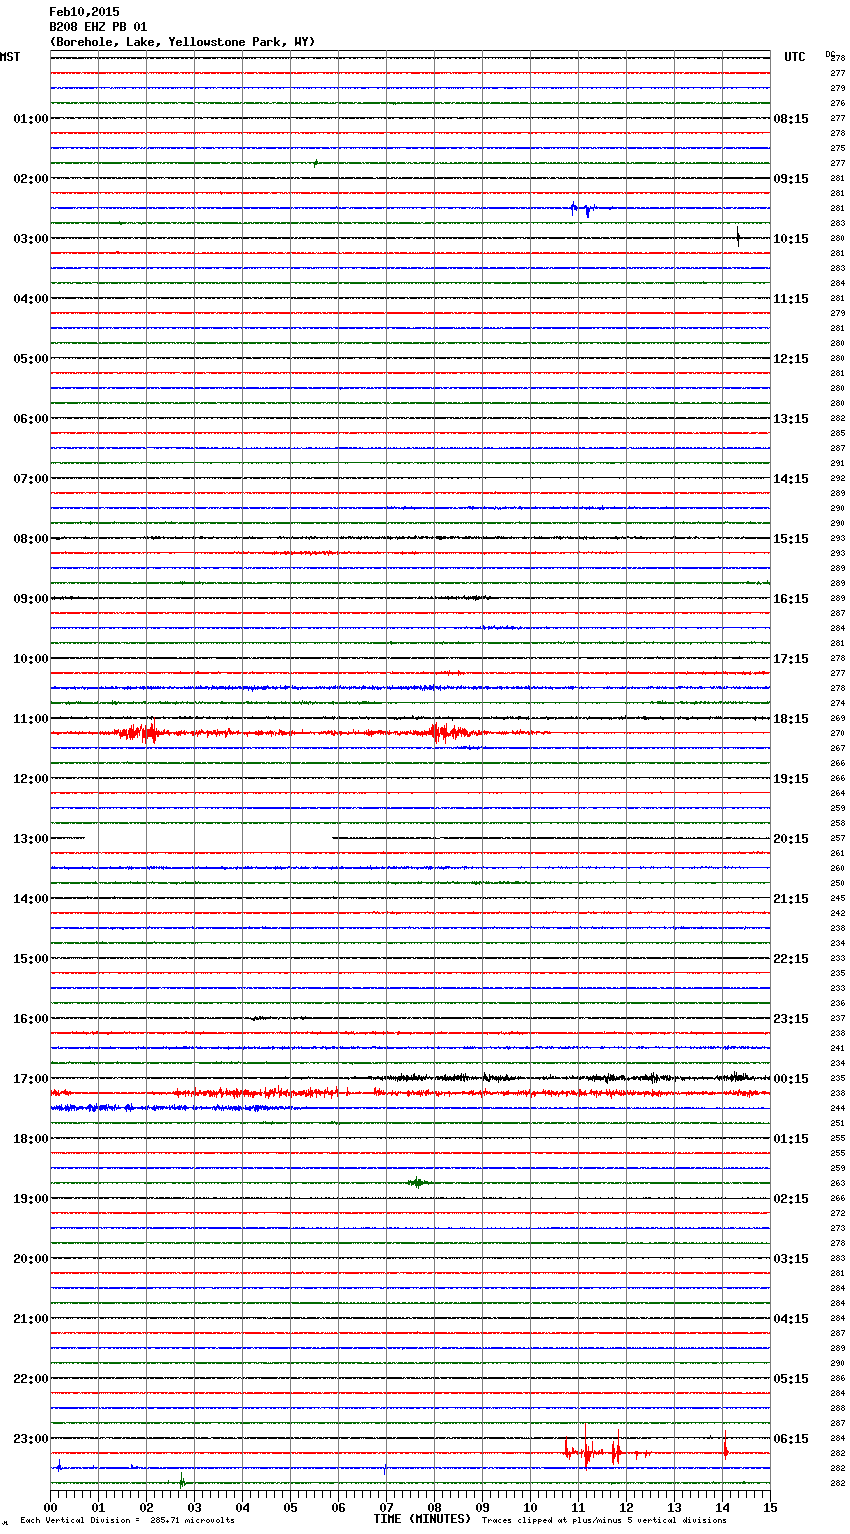Click the 00:15 UTC time label

[x=791, y=1078]
